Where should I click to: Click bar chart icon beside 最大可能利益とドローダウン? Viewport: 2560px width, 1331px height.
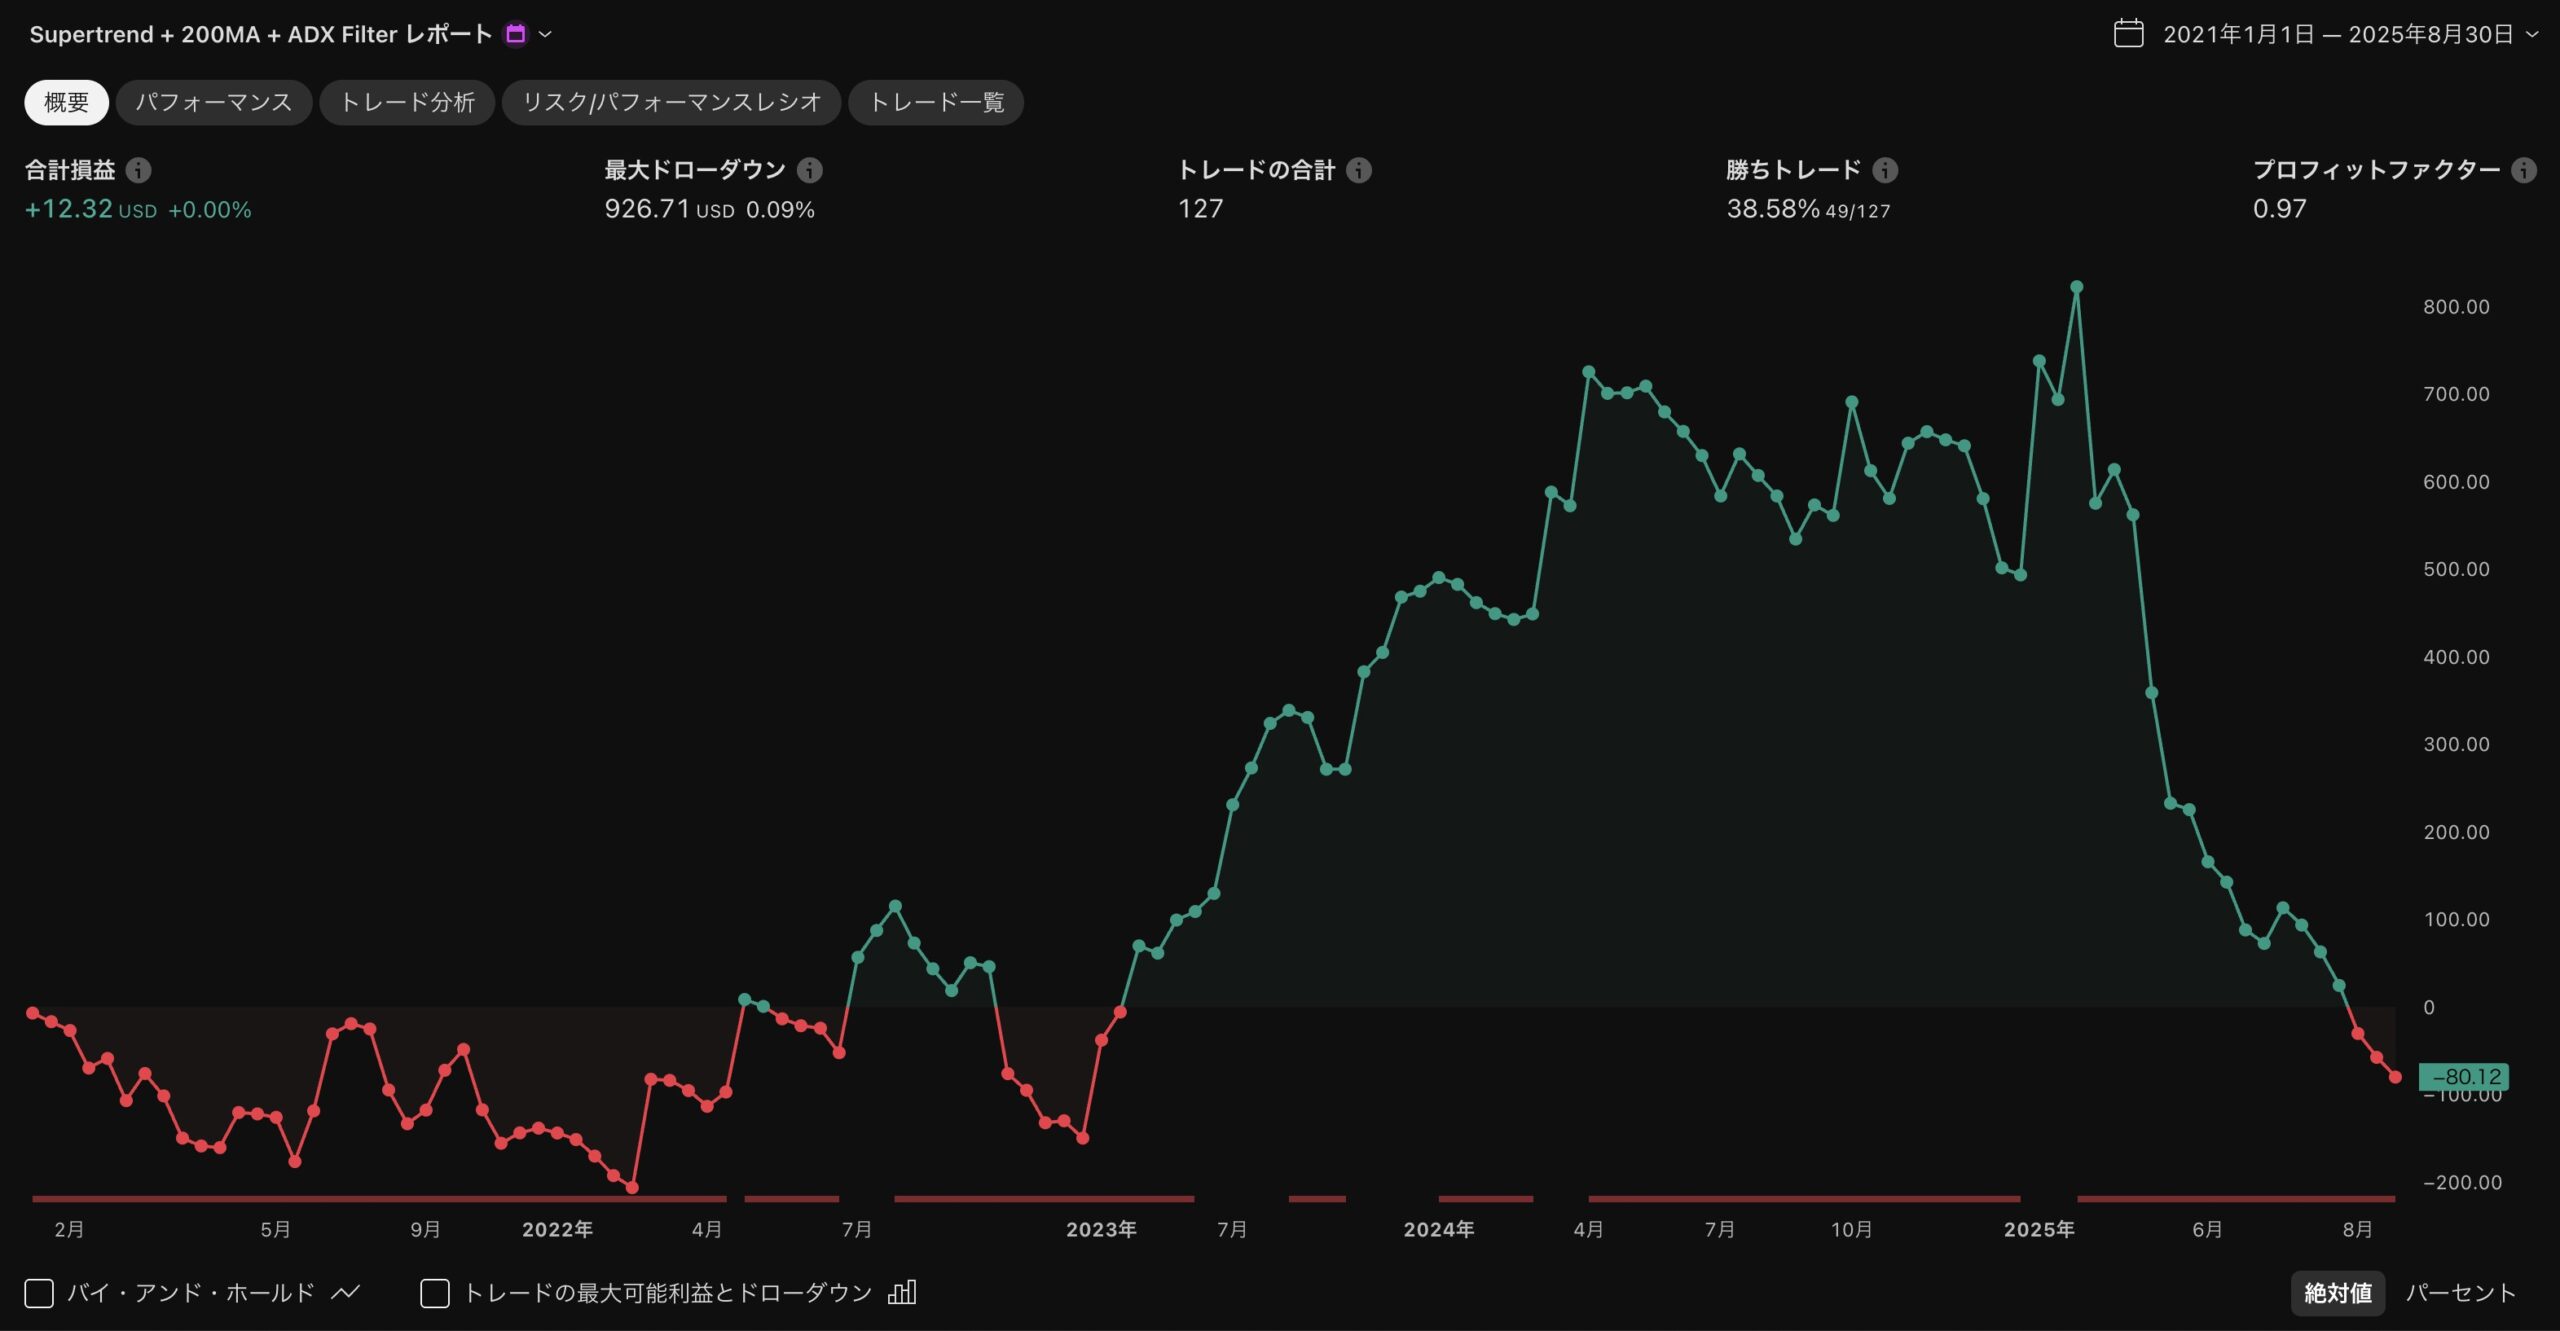[x=902, y=1292]
